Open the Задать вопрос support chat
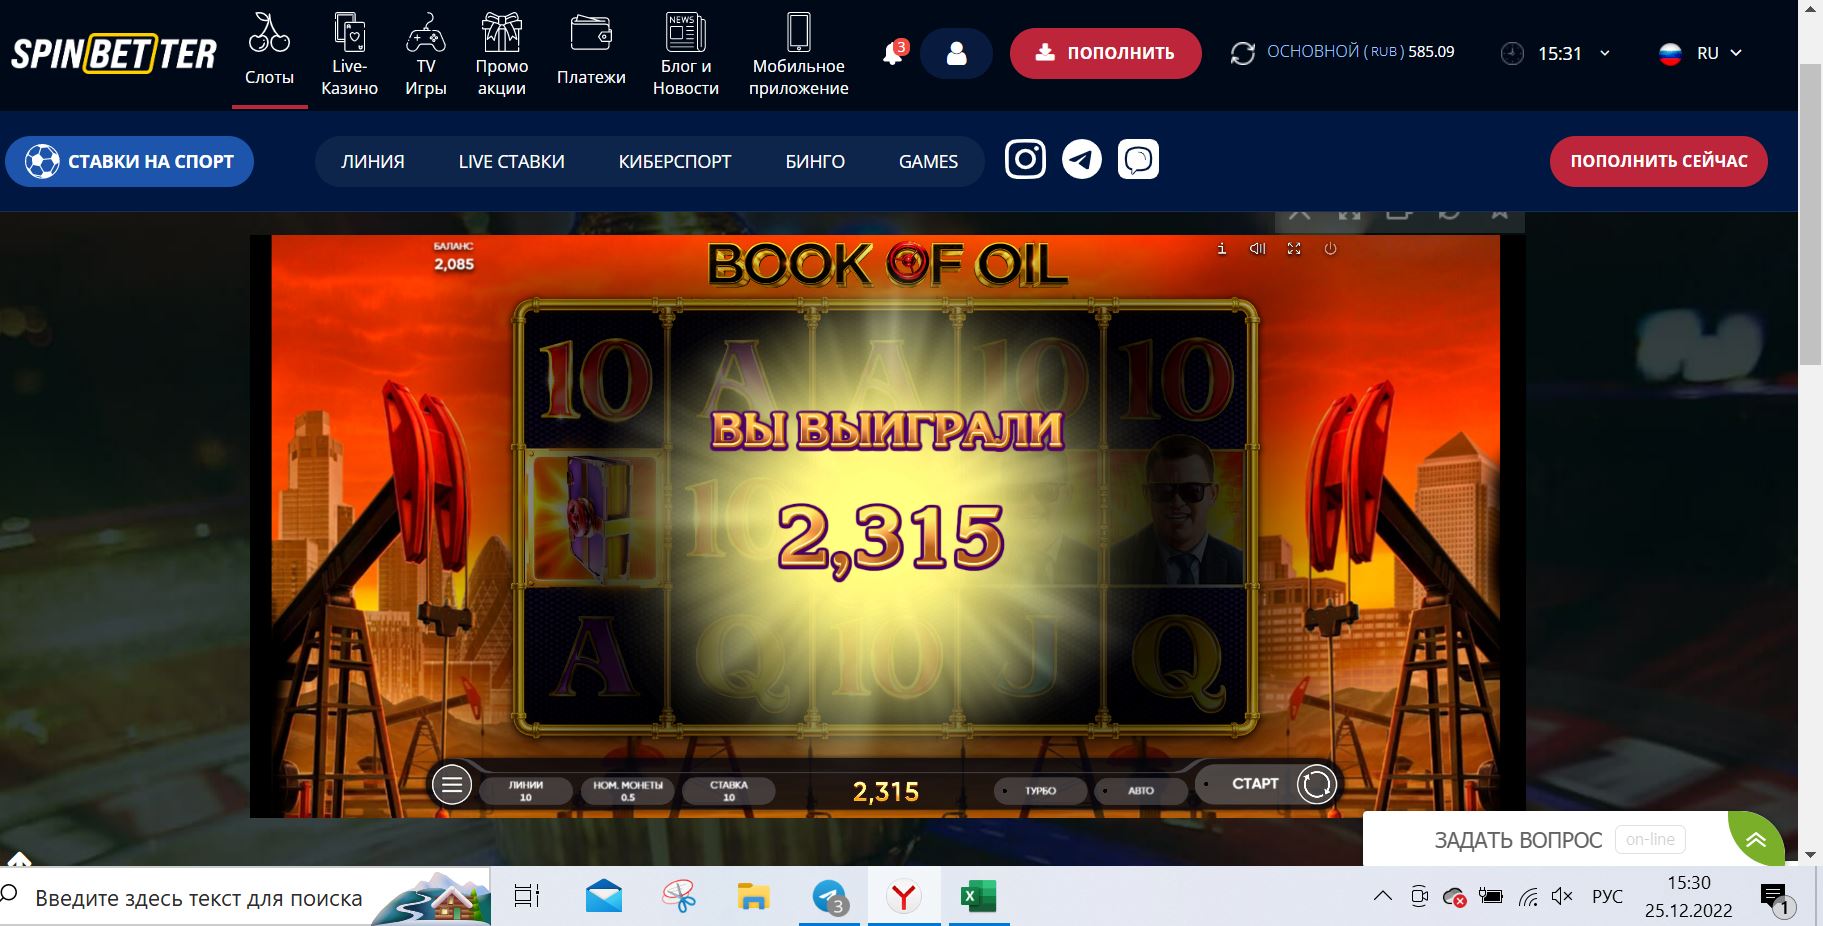 pos(1518,840)
